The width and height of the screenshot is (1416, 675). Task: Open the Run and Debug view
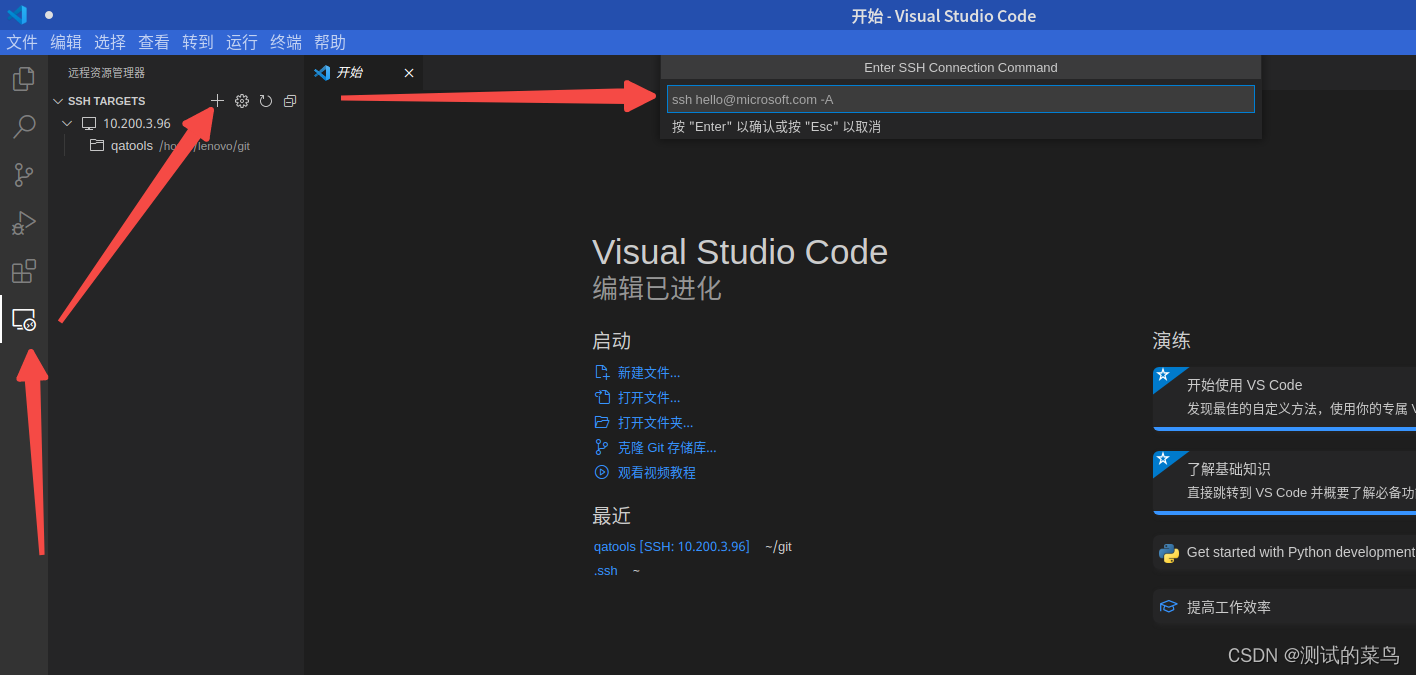click(x=23, y=223)
